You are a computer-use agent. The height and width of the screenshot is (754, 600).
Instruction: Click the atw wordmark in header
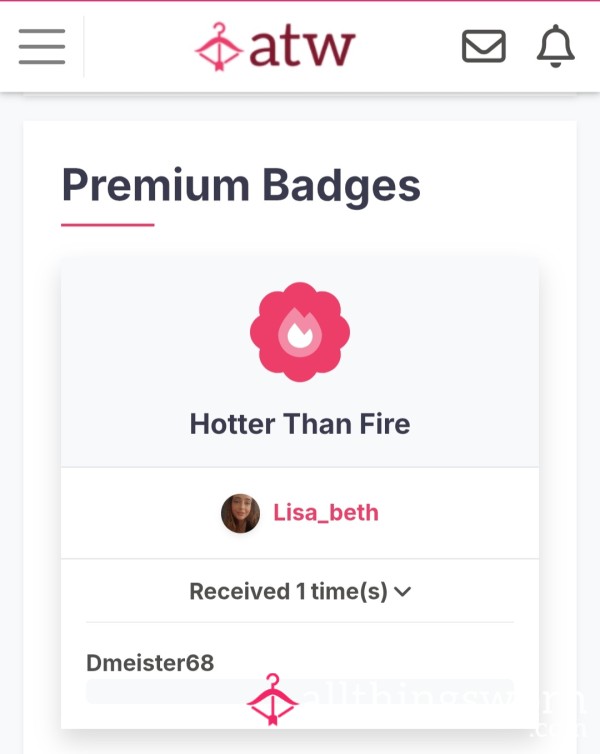pyautogui.click(x=302, y=47)
